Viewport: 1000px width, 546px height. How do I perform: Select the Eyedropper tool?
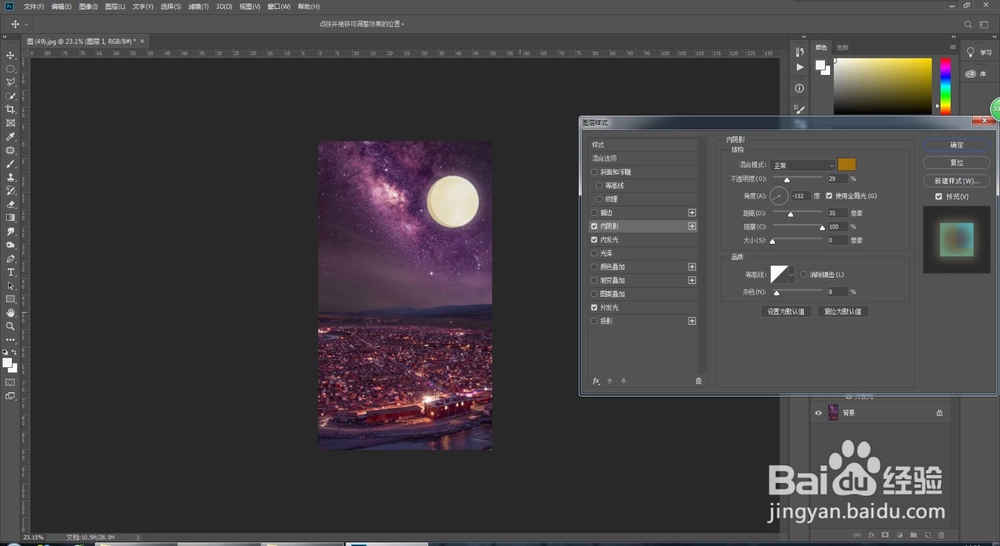pos(10,136)
